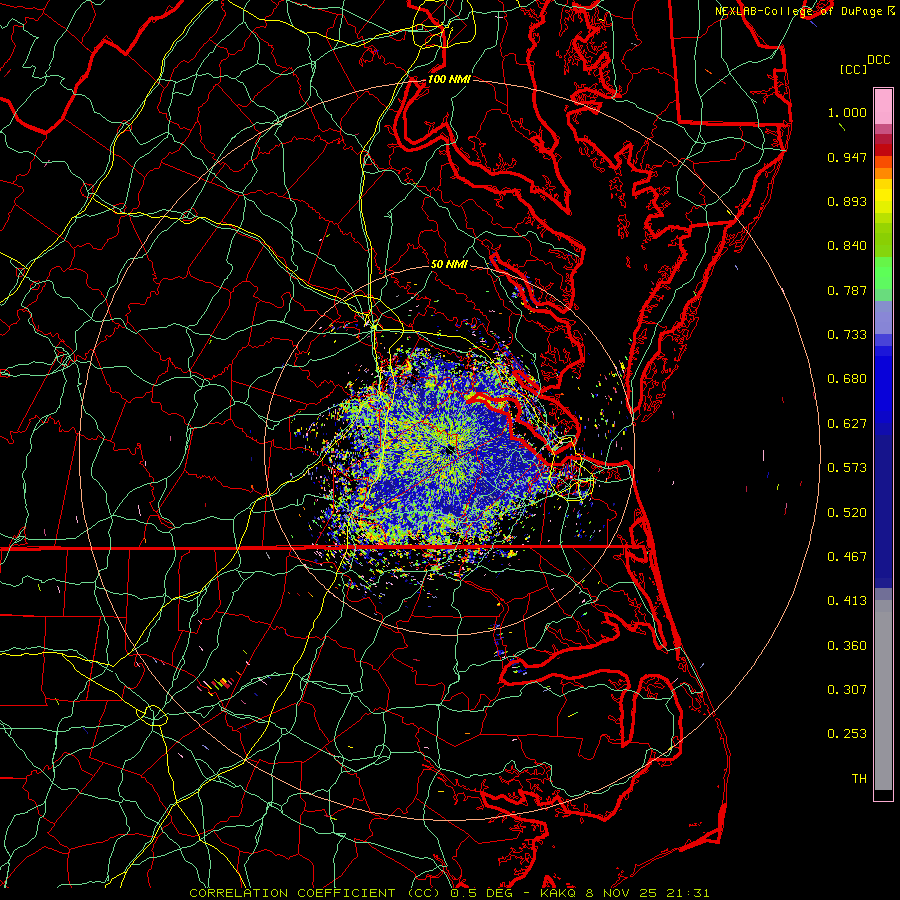Pick the gray segment of the color bar
The height and width of the screenshot is (900, 900).
coord(883,695)
